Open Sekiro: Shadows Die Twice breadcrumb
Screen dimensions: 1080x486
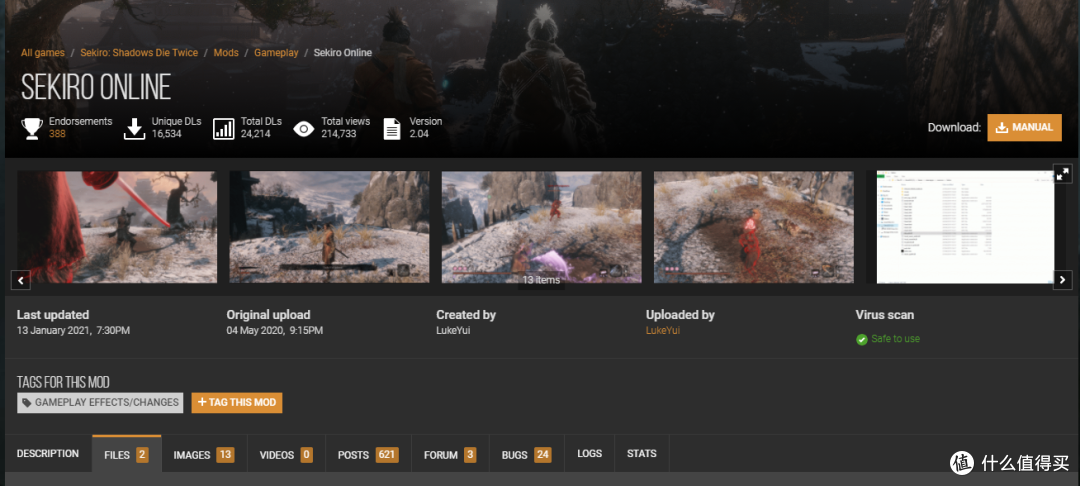(x=139, y=52)
